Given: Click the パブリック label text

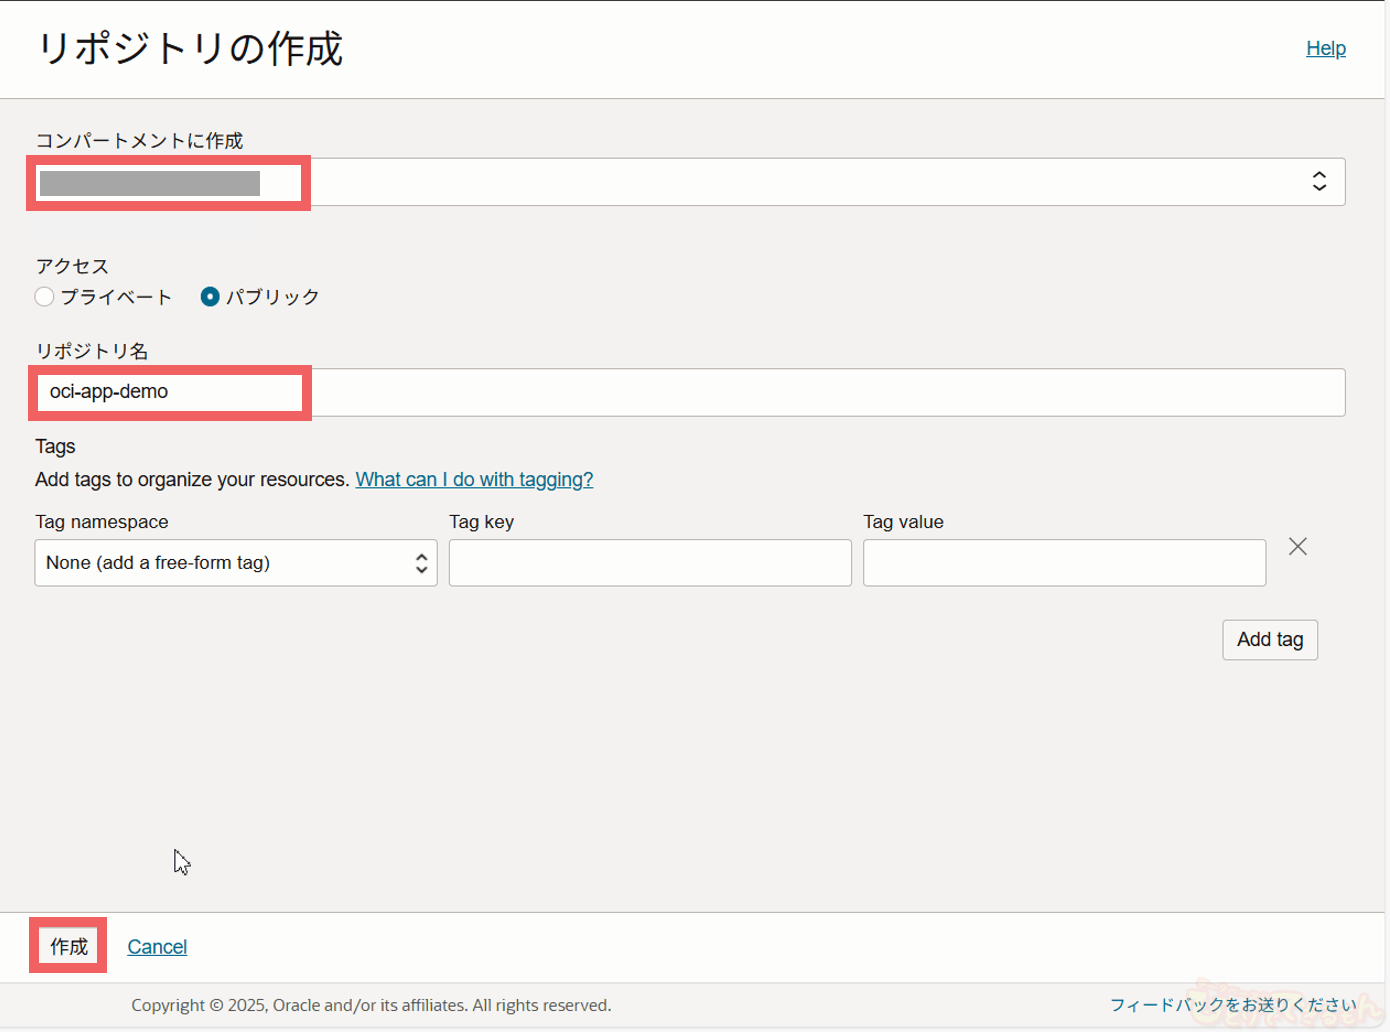Looking at the screenshot, I should 272,297.
